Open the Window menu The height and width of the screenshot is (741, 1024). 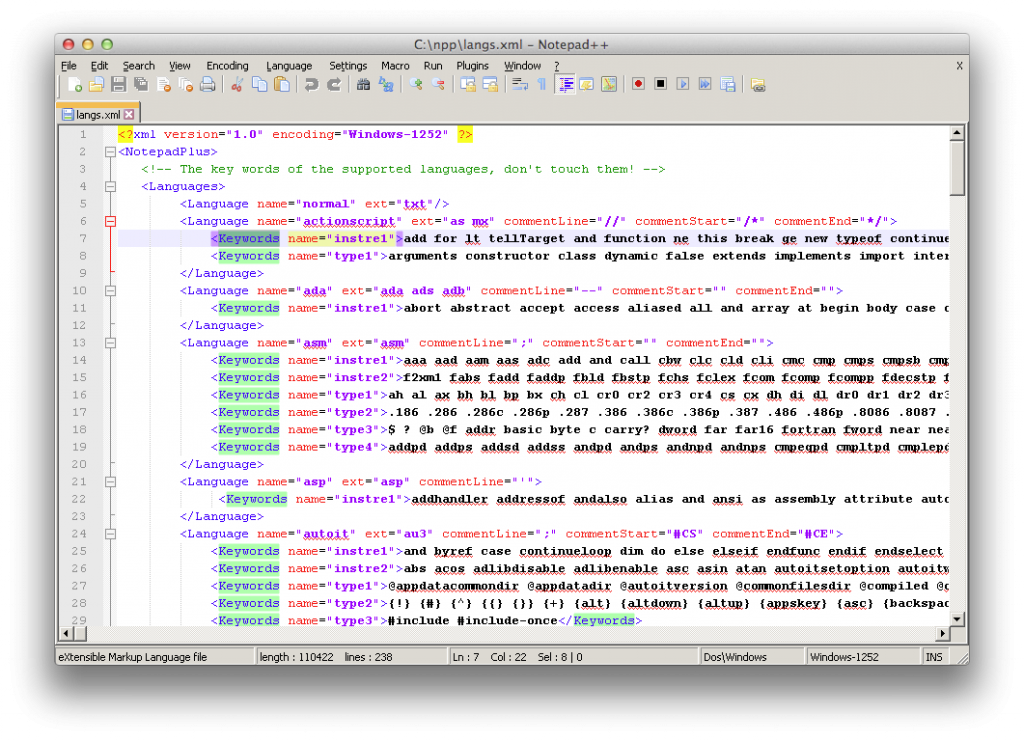[522, 66]
